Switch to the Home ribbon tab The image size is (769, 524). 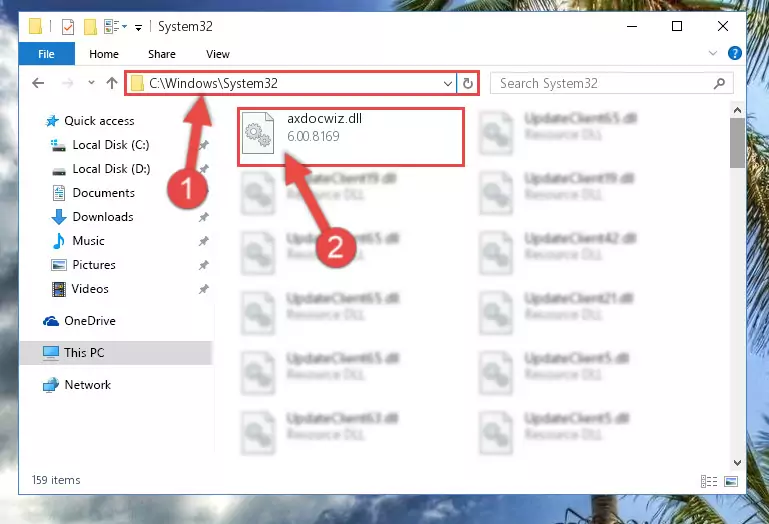click(104, 54)
